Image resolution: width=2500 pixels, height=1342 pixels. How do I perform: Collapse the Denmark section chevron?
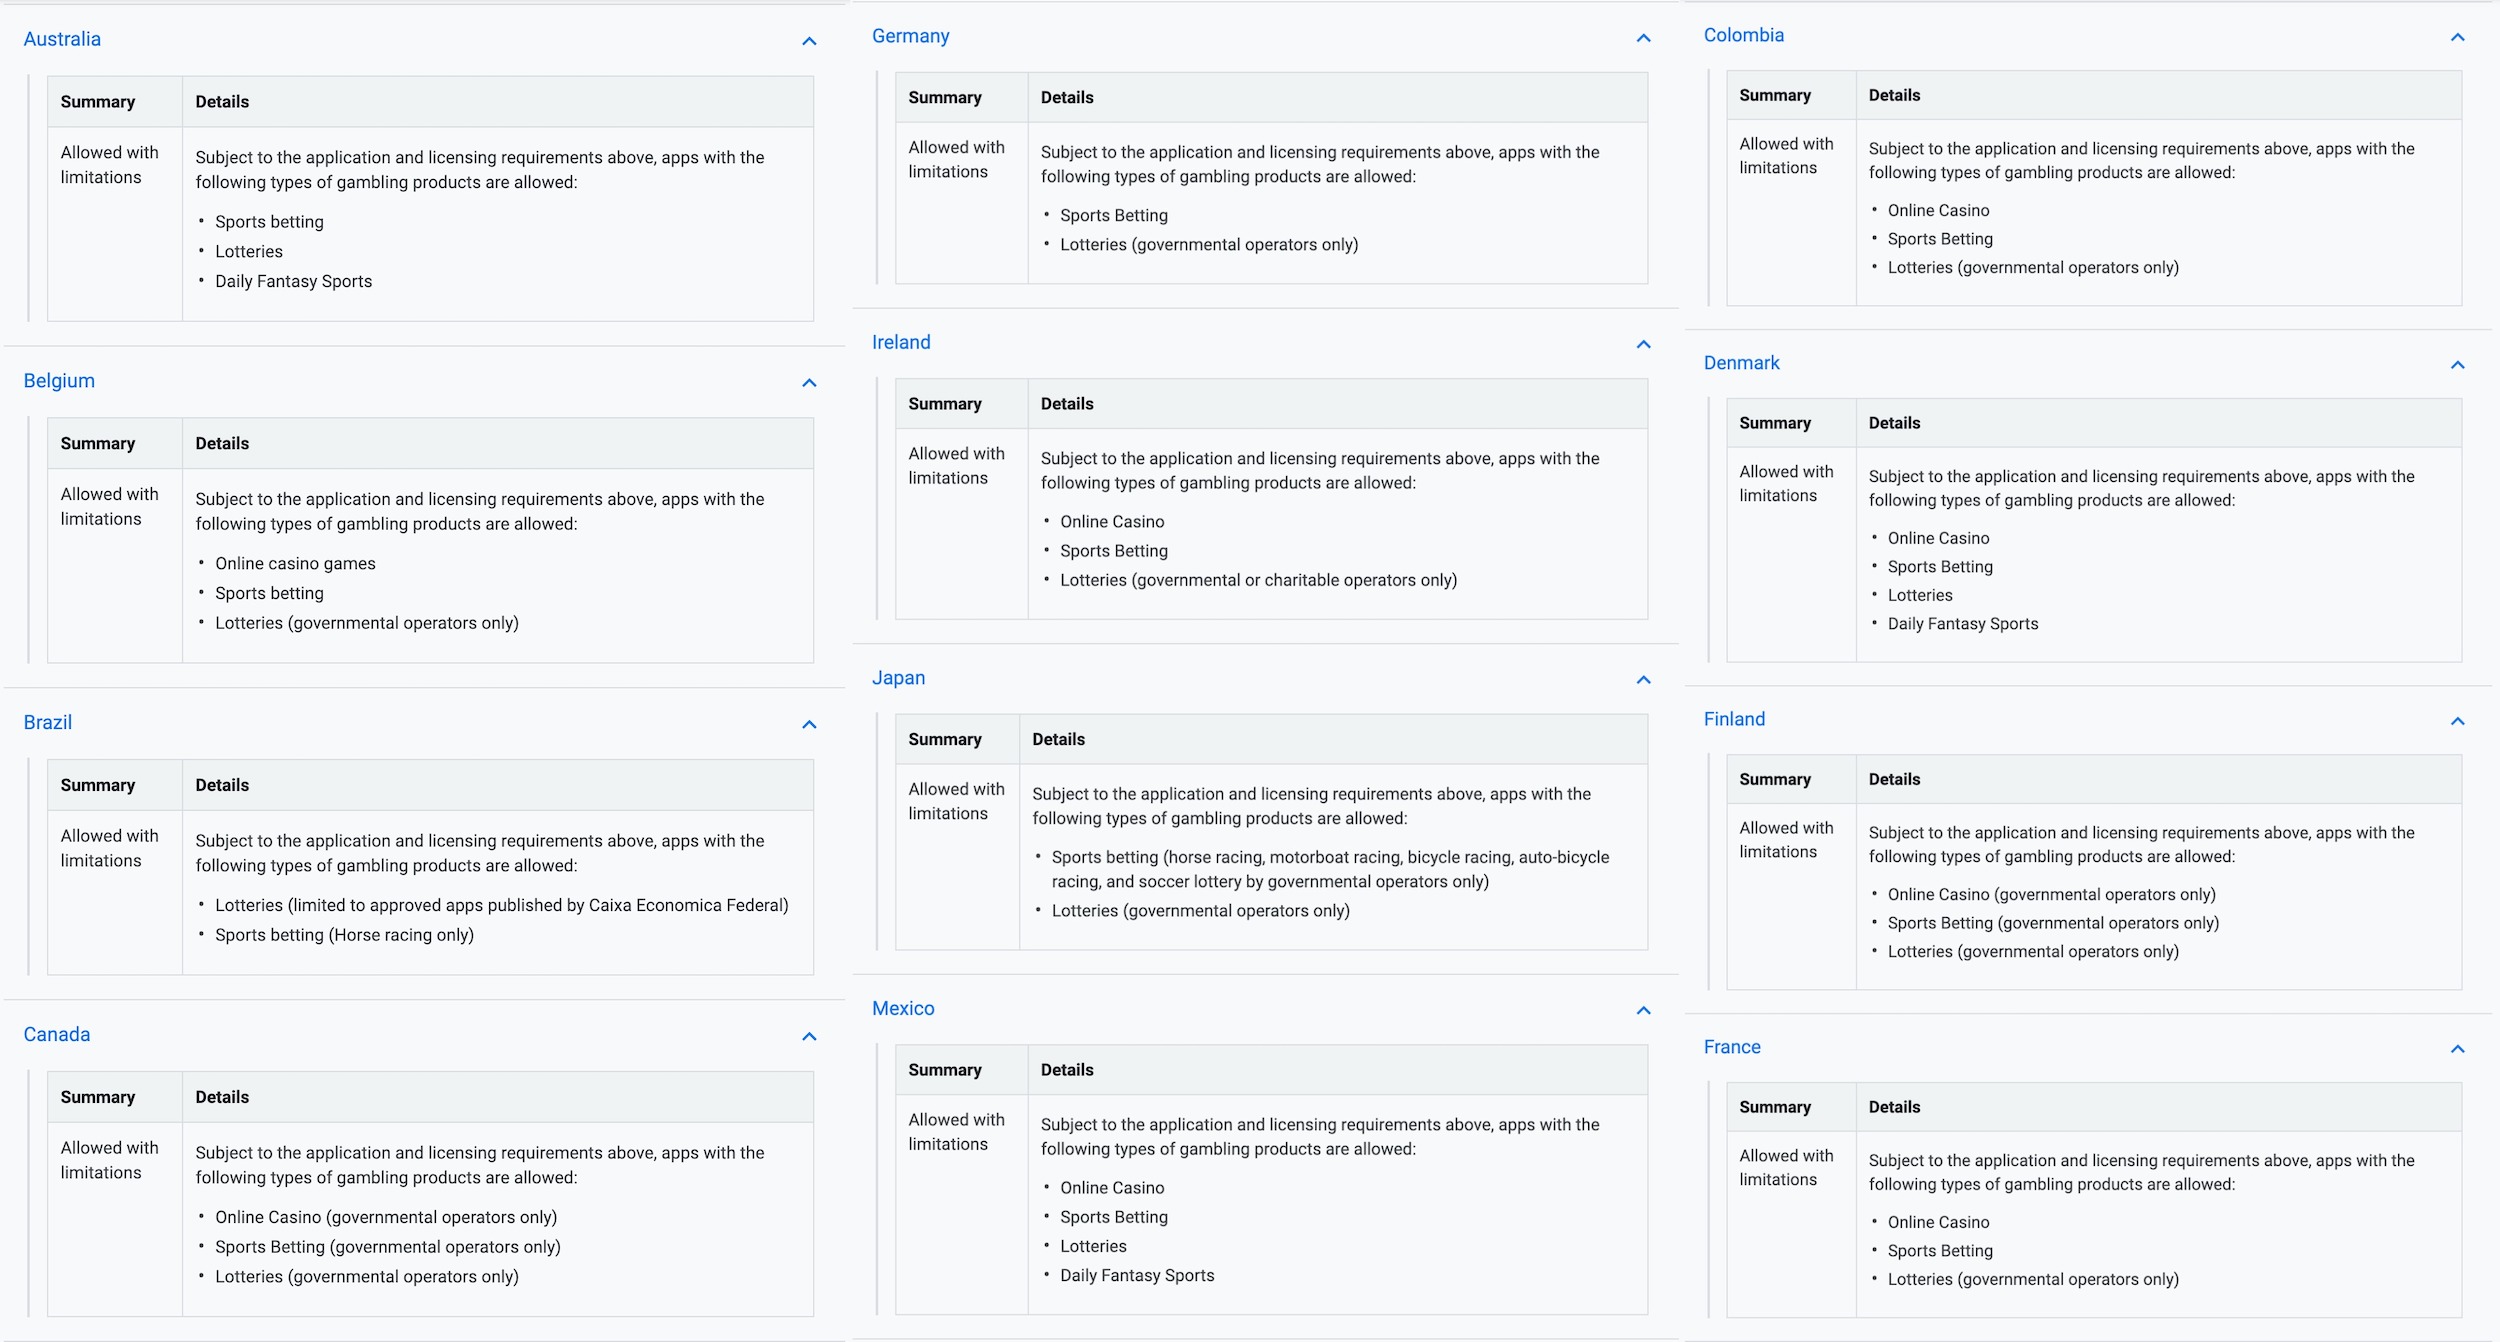(2457, 365)
